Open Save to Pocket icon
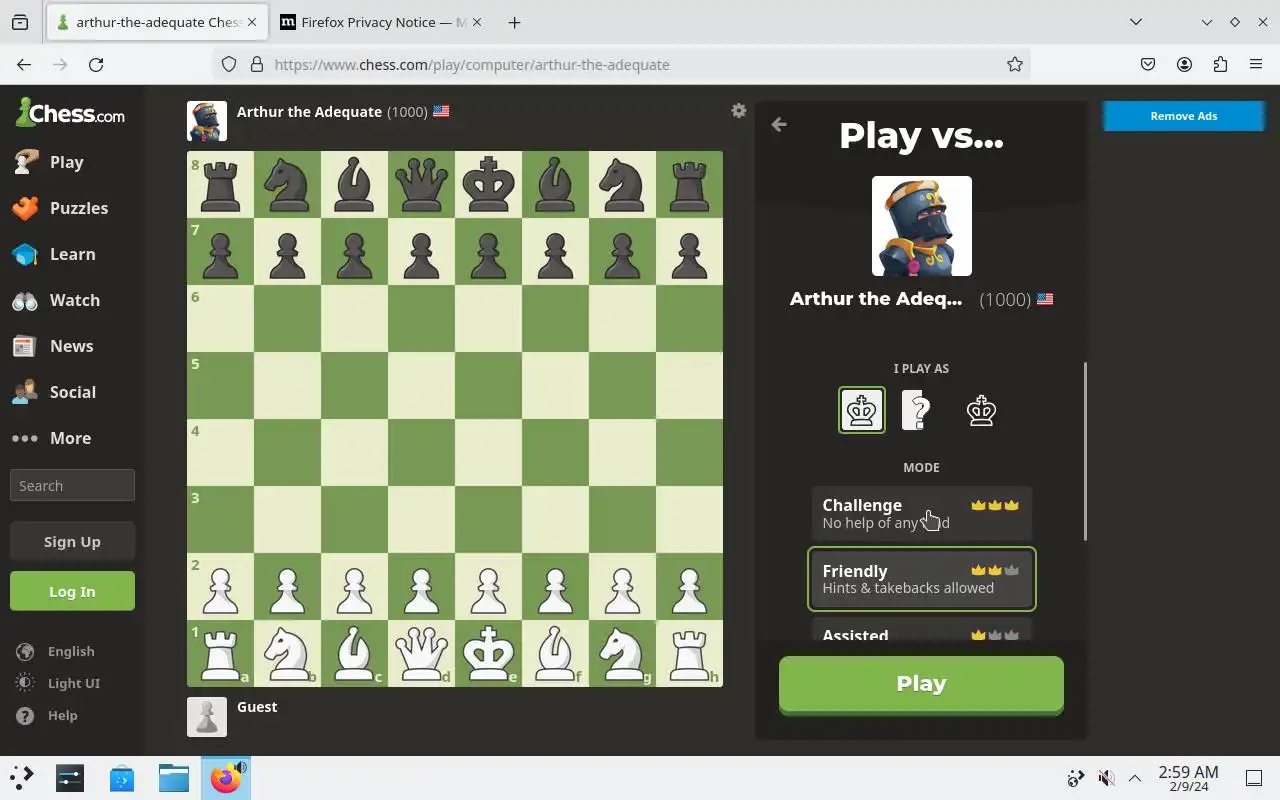Viewport: 1280px width, 800px height. (1148, 64)
